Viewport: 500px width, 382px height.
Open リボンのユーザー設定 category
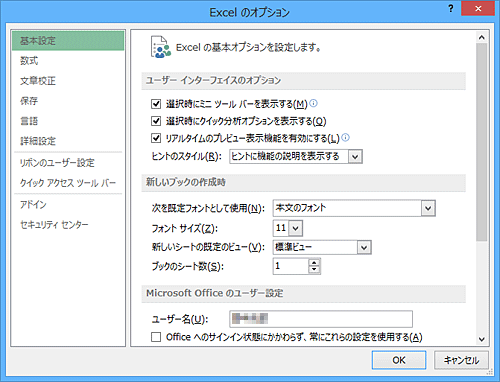click(x=68, y=163)
